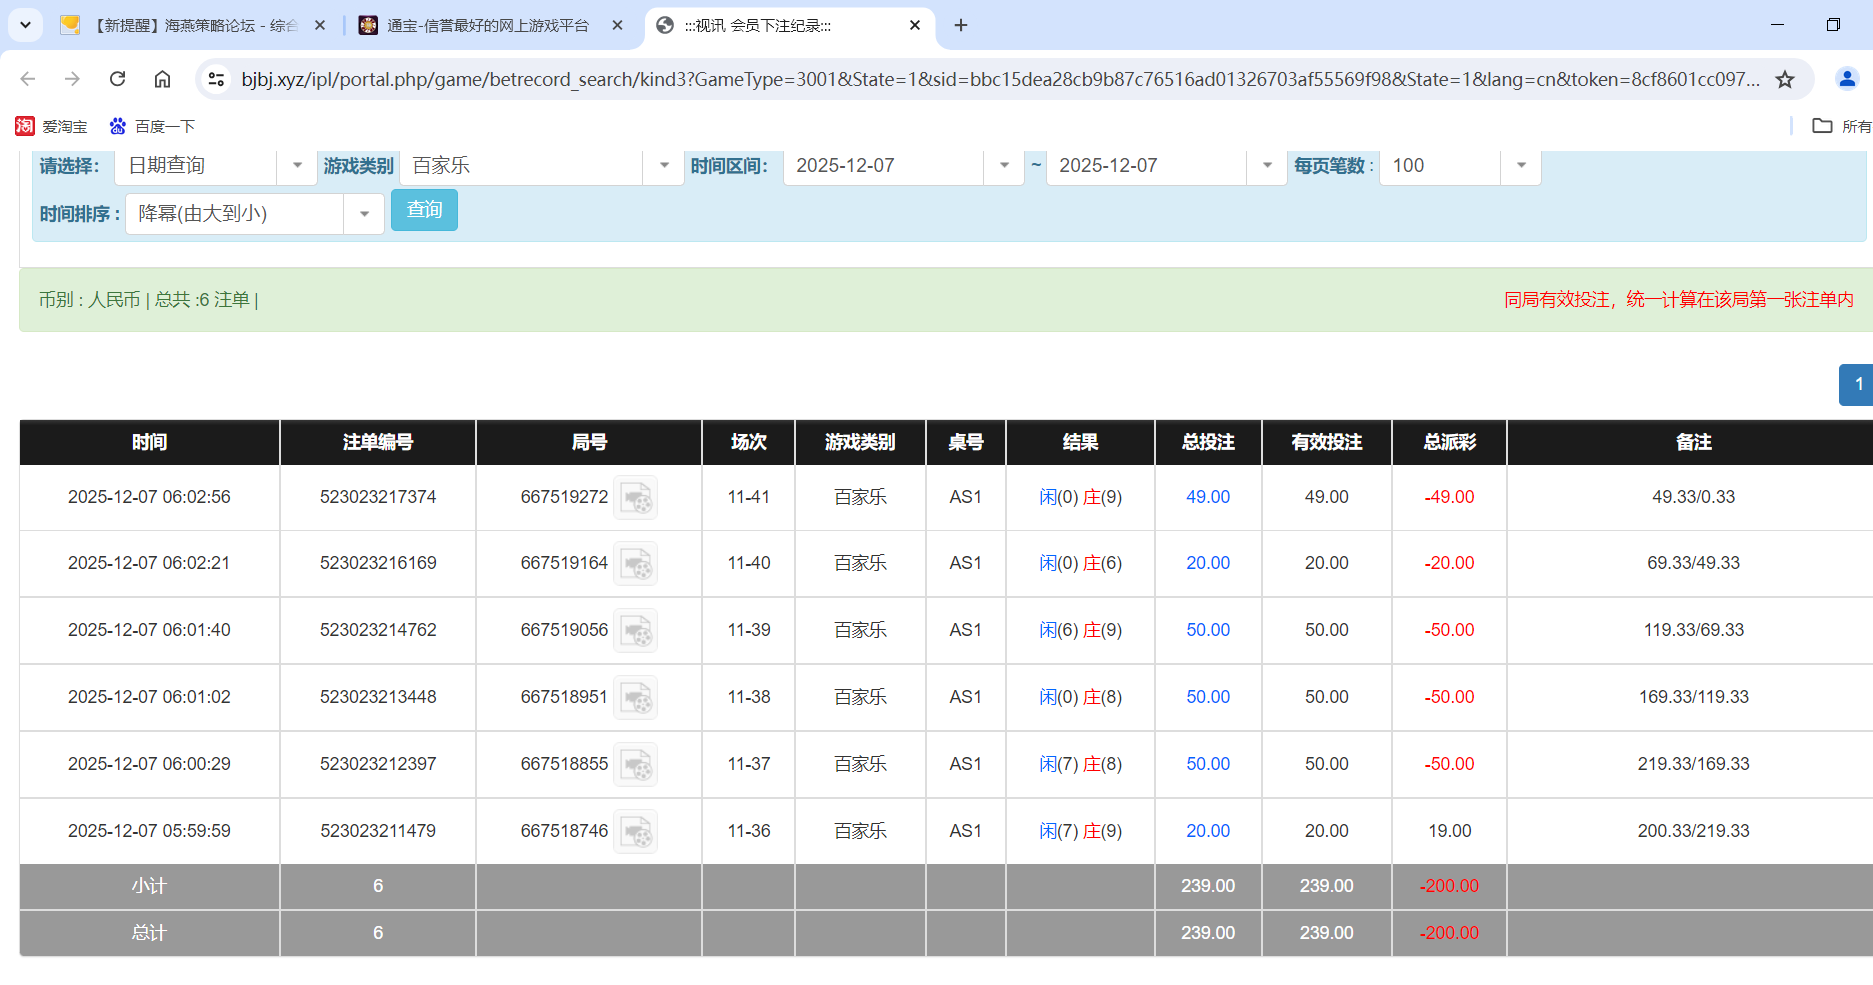Image resolution: width=1873 pixels, height=985 pixels.
Task: Open the browser profile icon
Action: 1847,79
